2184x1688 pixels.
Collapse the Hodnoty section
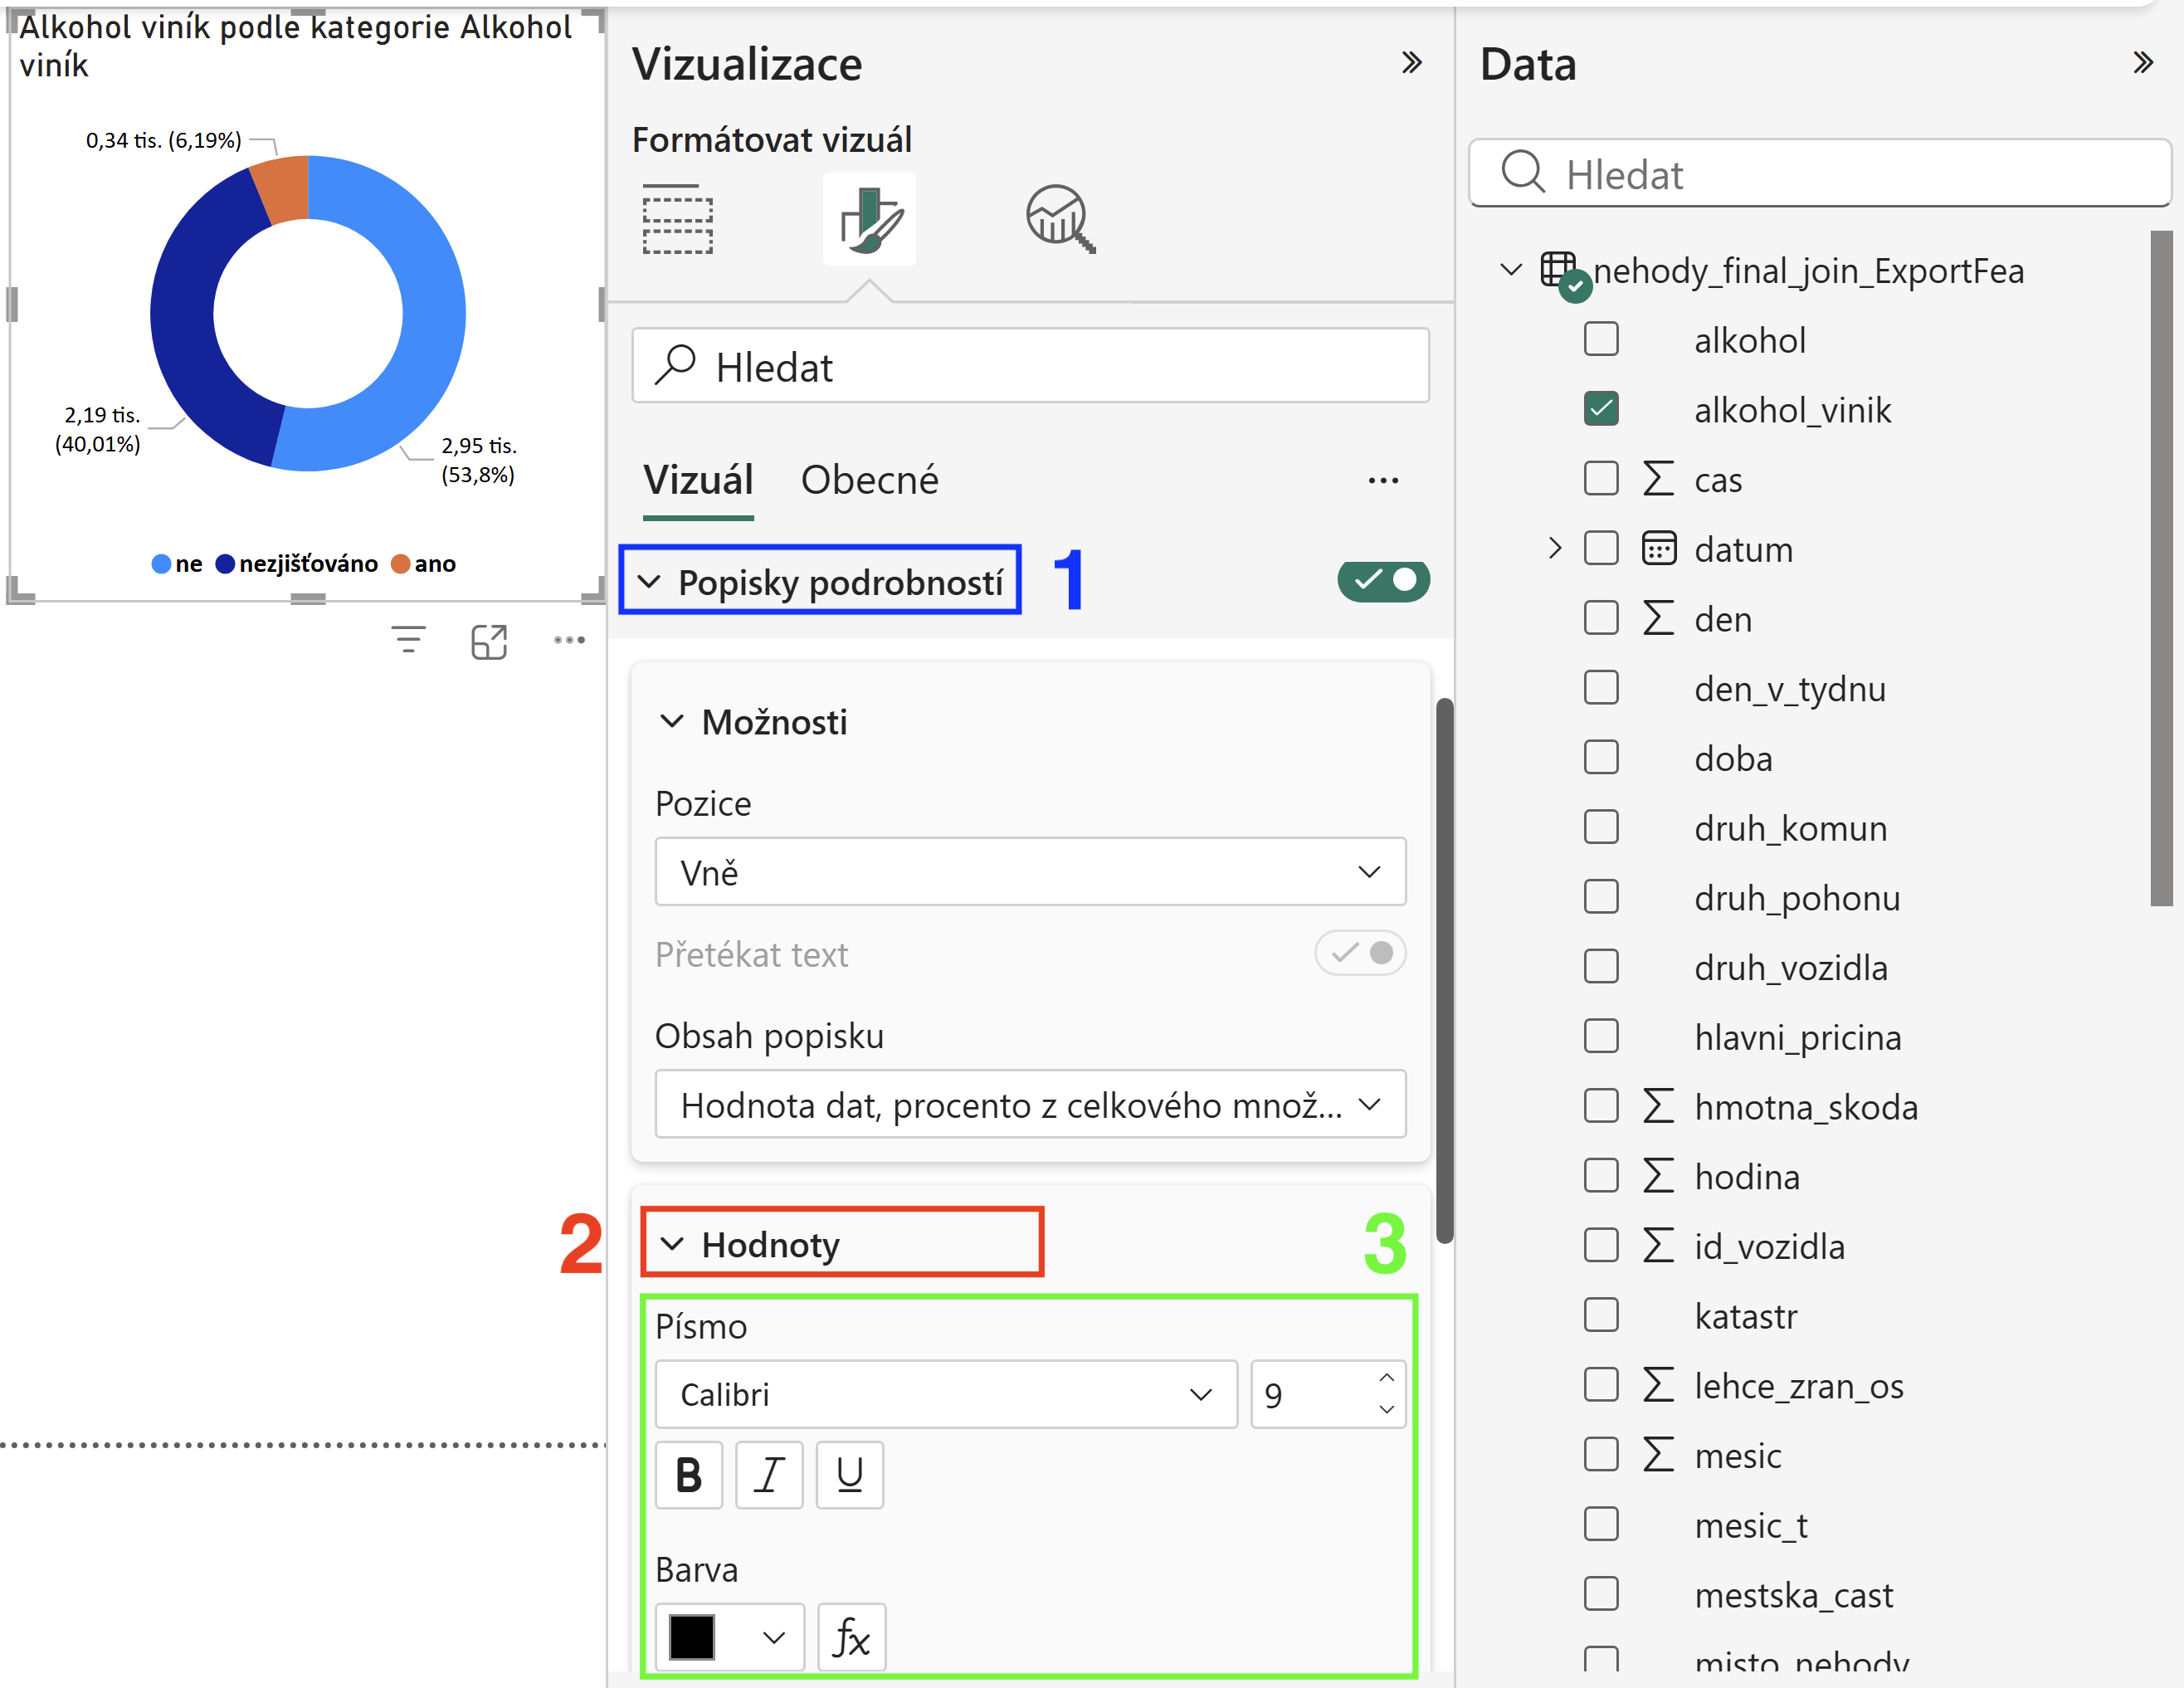tap(672, 1244)
